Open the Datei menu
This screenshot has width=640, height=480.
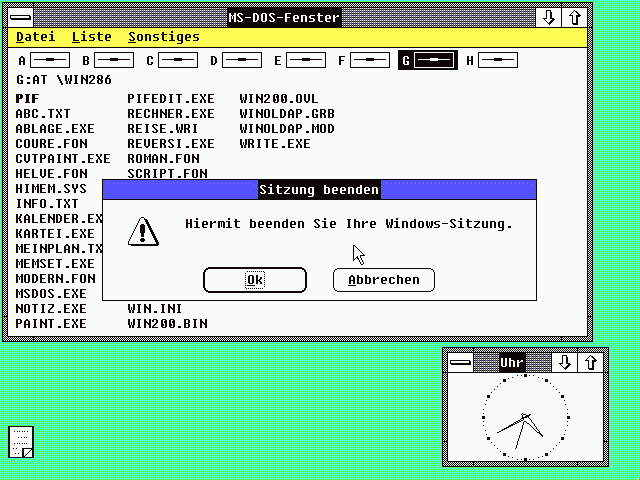pyautogui.click(x=36, y=37)
